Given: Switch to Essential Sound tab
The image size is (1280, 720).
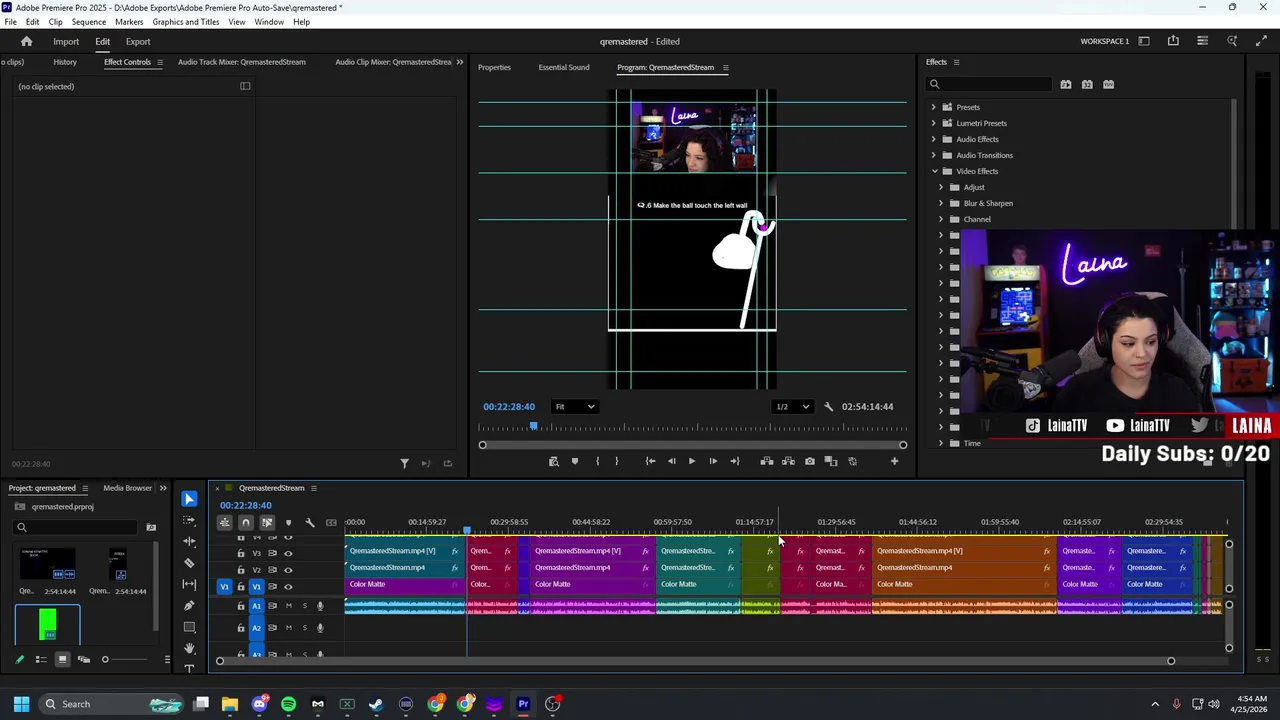Looking at the screenshot, I should click(564, 67).
